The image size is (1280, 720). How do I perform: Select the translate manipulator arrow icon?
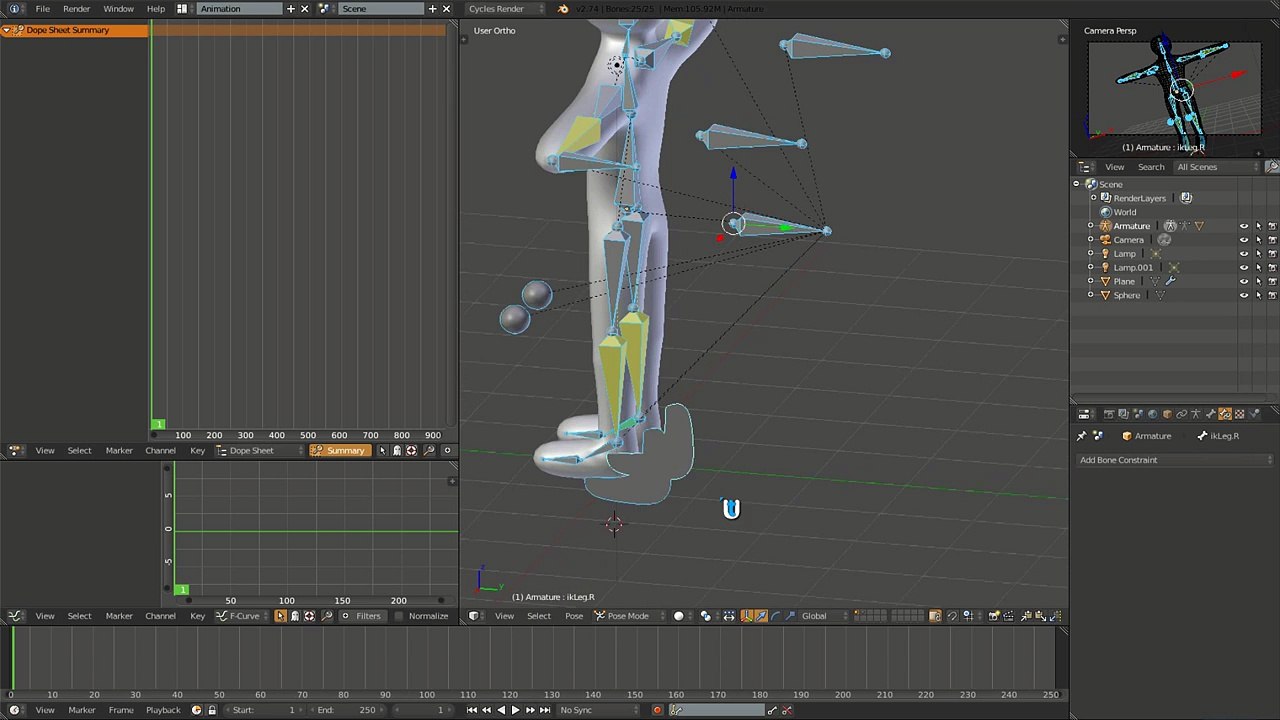tap(760, 616)
